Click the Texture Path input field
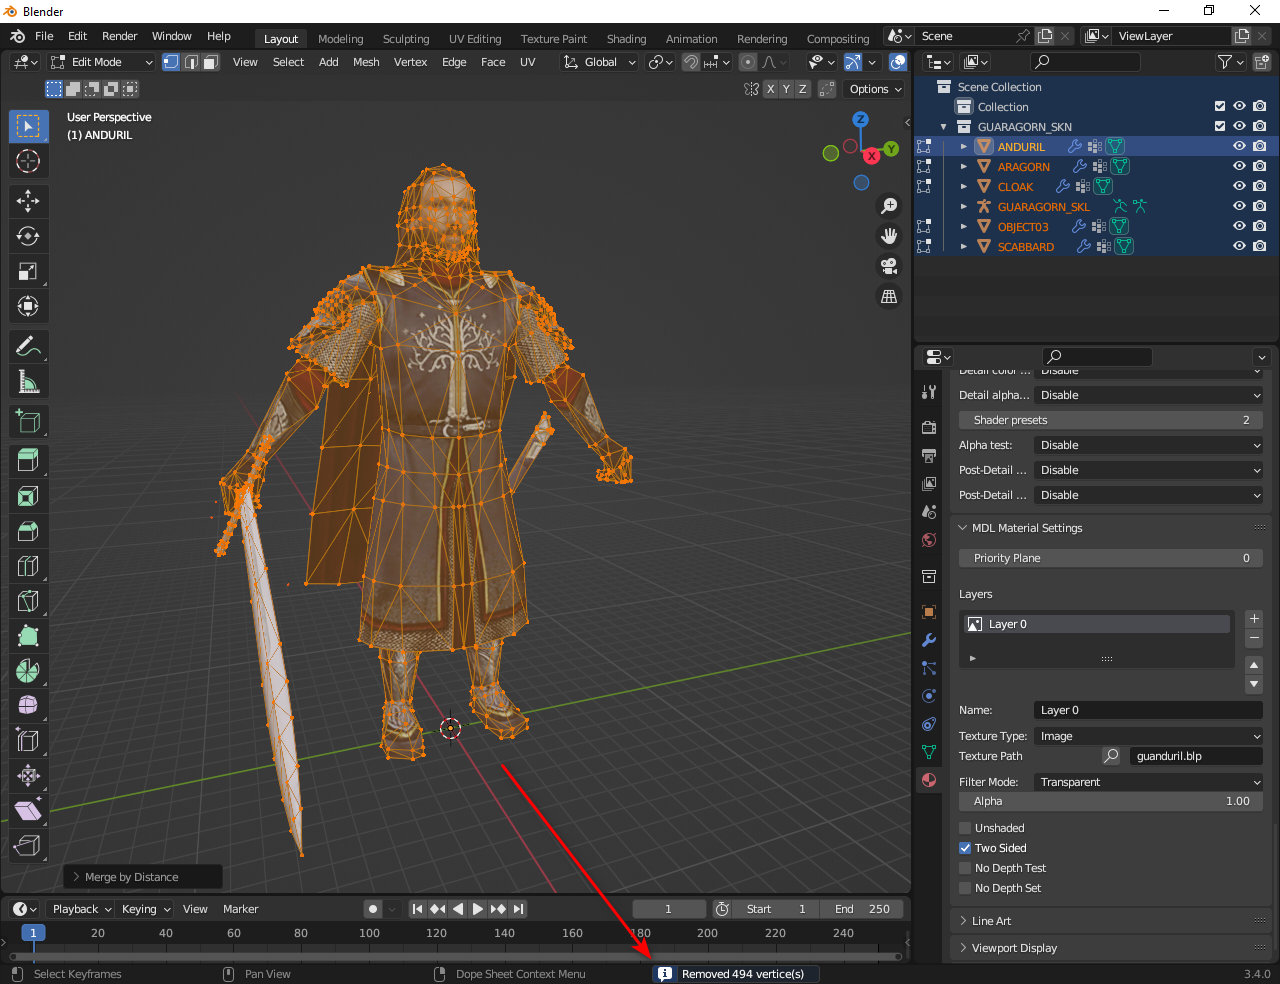 pyautogui.click(x=1195, y=756)
